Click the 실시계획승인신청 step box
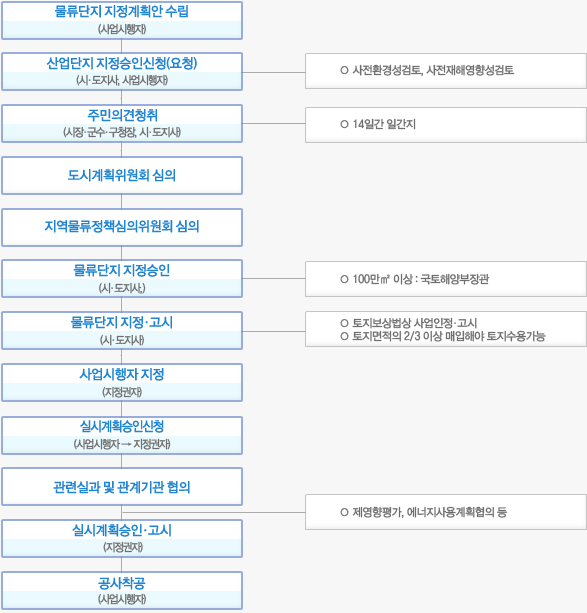The width and height of the screenshot is (587, 613). [x=122, y=436]
